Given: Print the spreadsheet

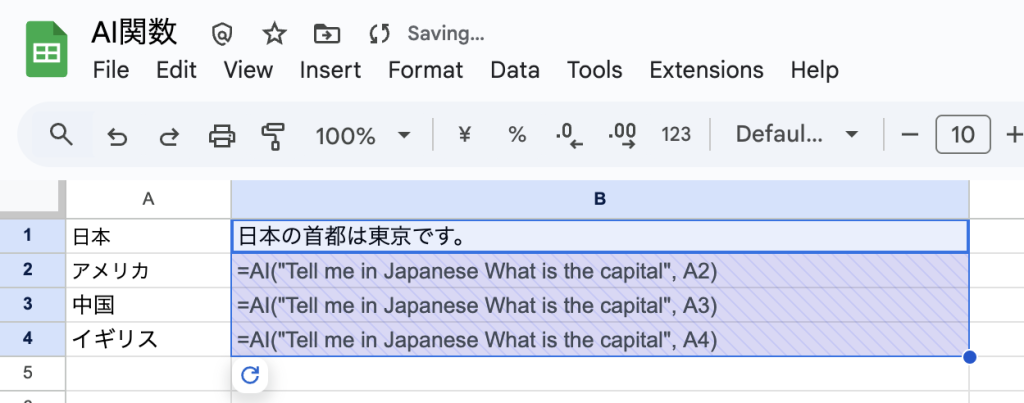Looking at the screenshot, I should [221, 135].
